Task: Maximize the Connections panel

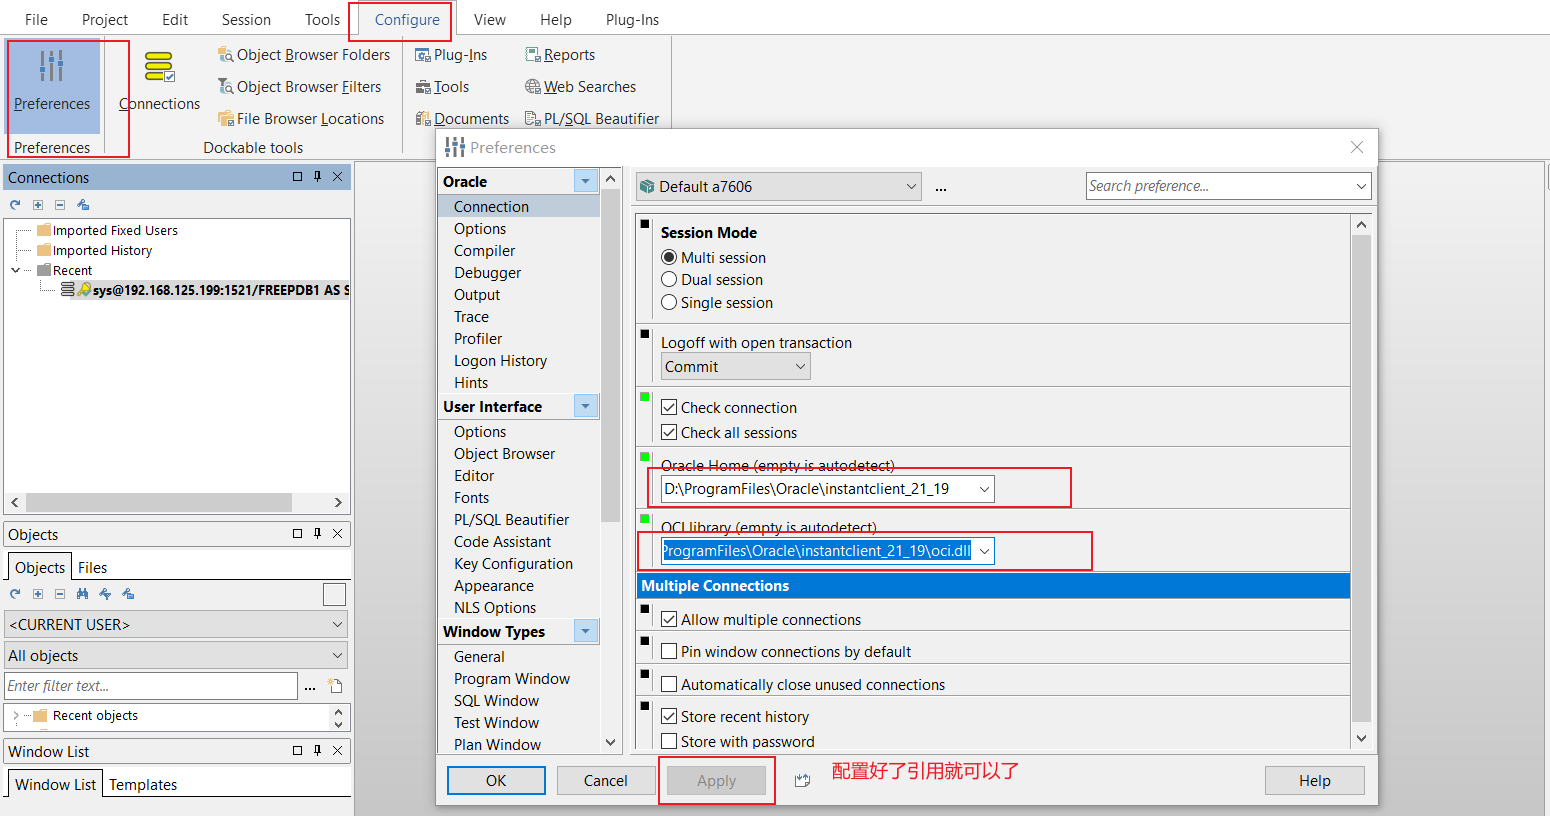Action: pos(297,177)
